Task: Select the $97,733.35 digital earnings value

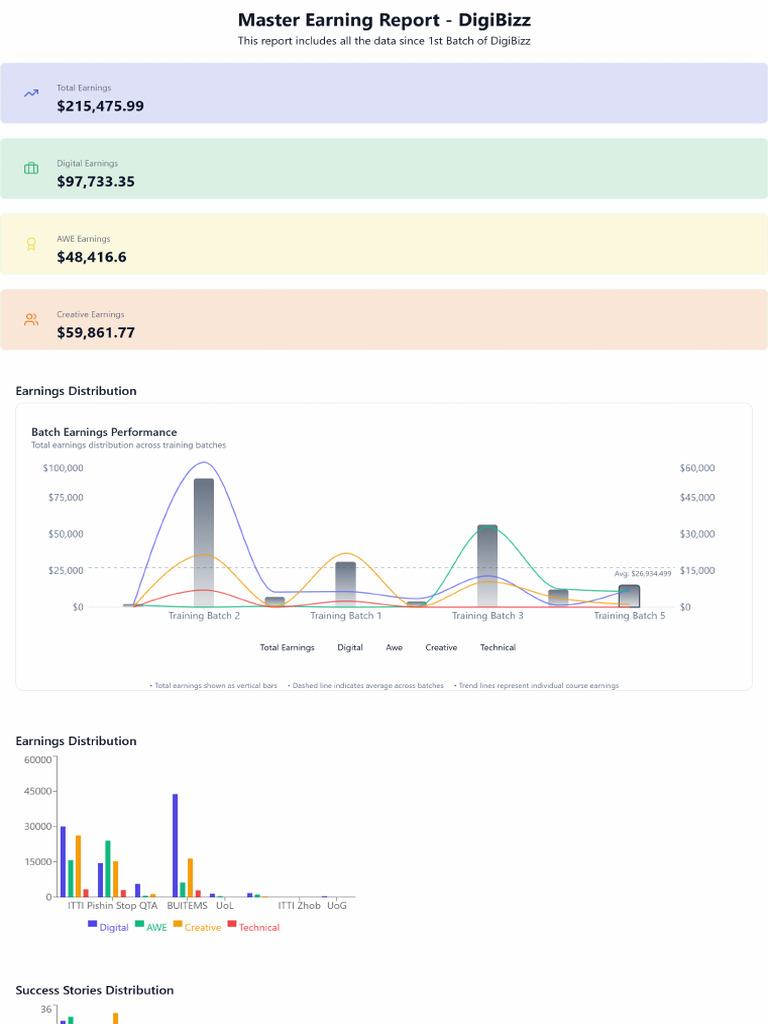Action: pyautogui.click(x=95, y=182)
